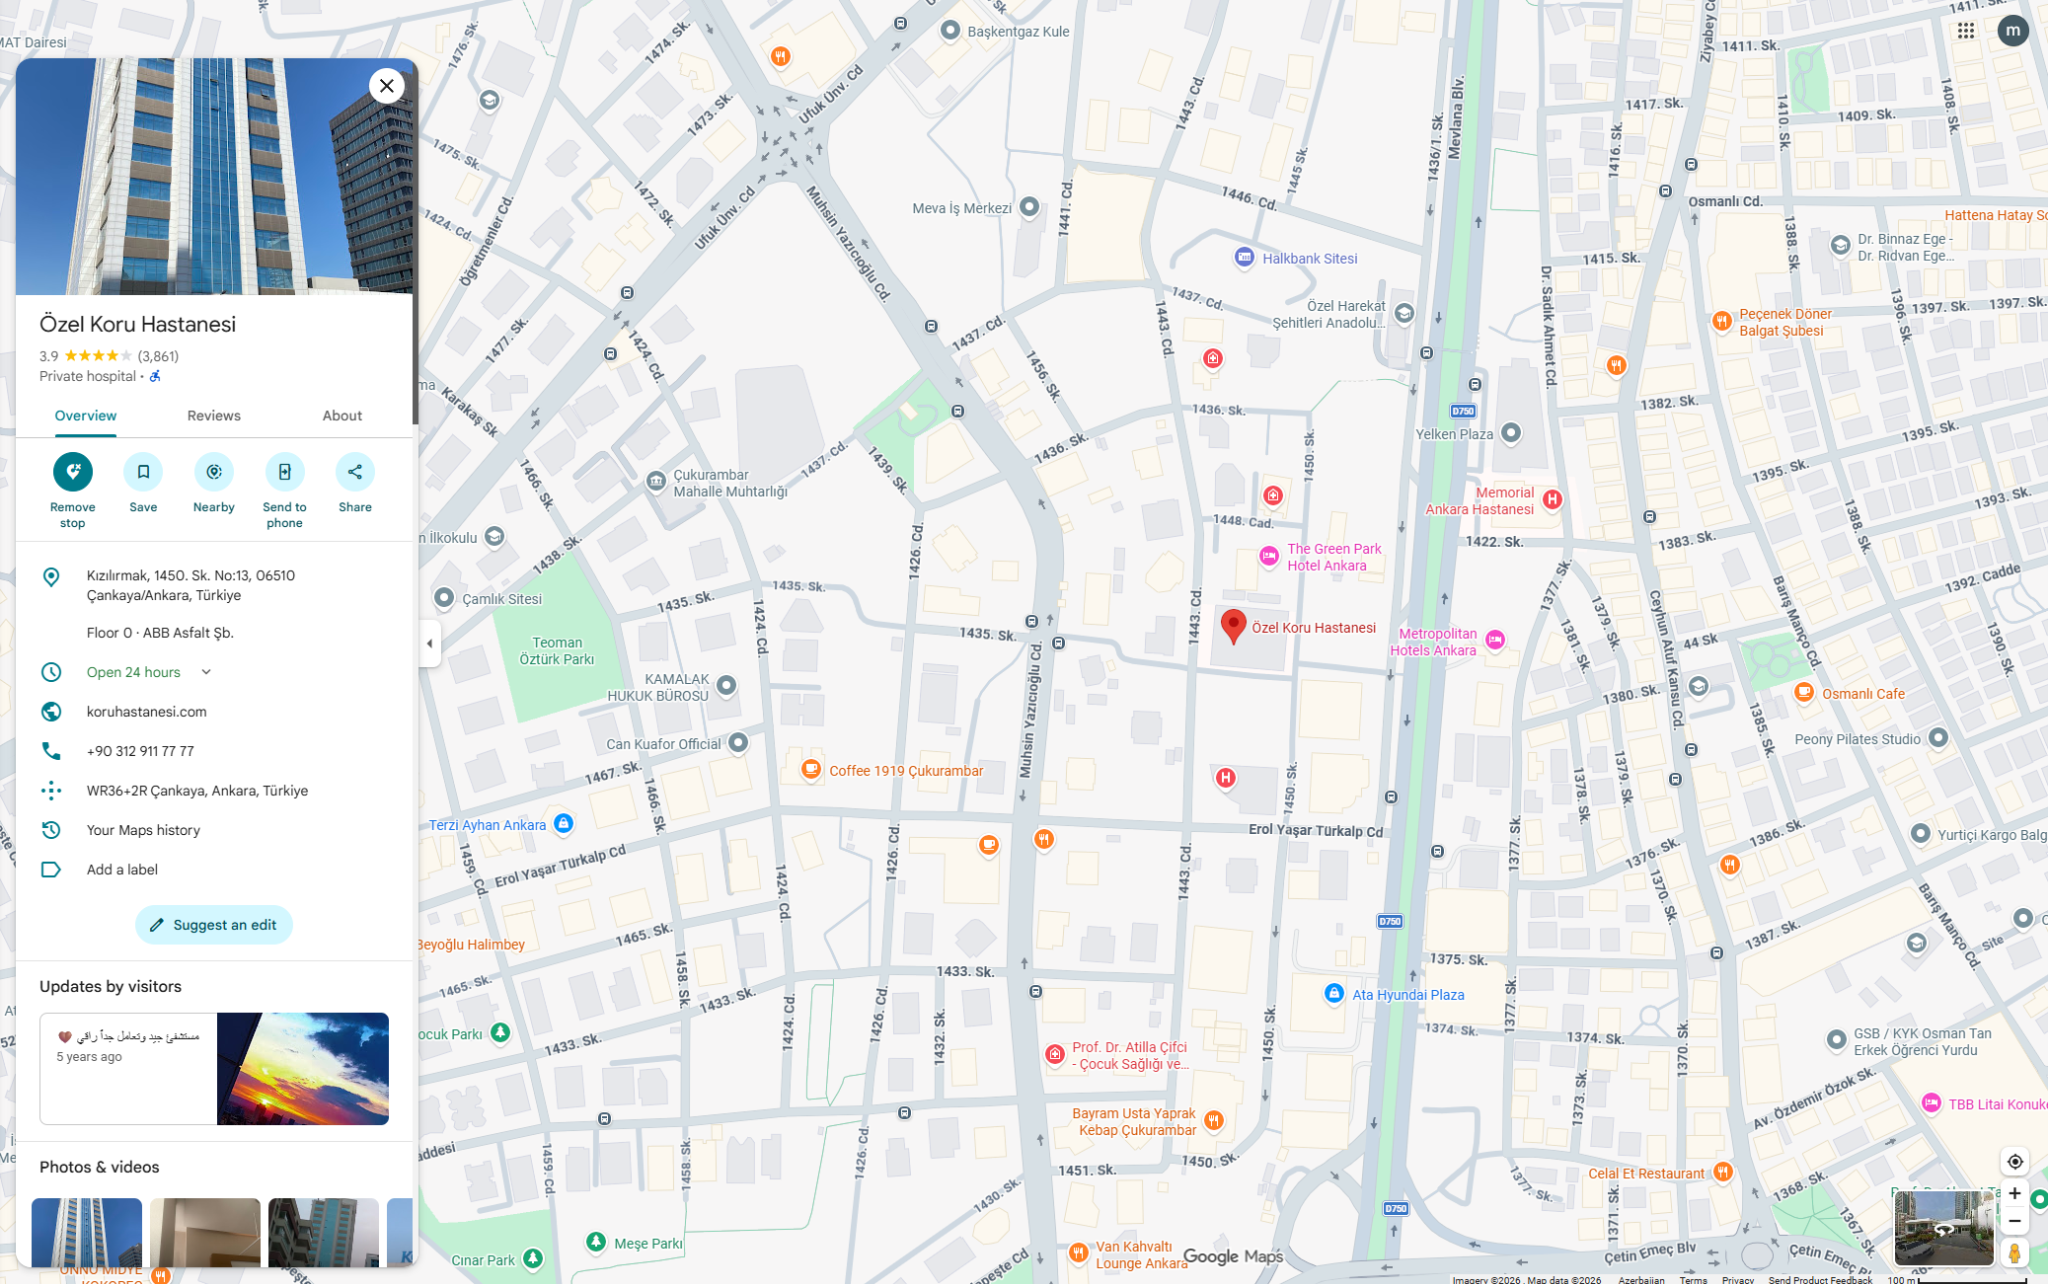The height and width of the screenshot is (1284, 2048).
Task: Expand the Open 24 hours schedule
Action: 206,672
